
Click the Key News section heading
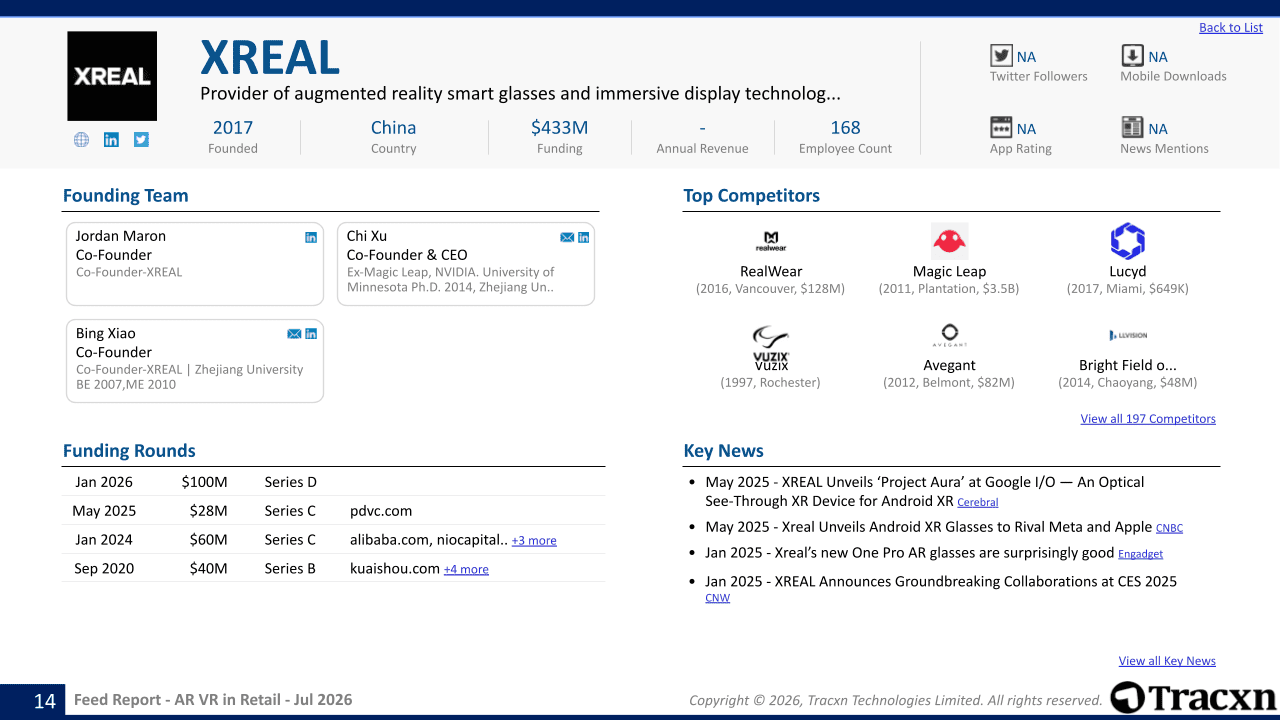[724, 451]
